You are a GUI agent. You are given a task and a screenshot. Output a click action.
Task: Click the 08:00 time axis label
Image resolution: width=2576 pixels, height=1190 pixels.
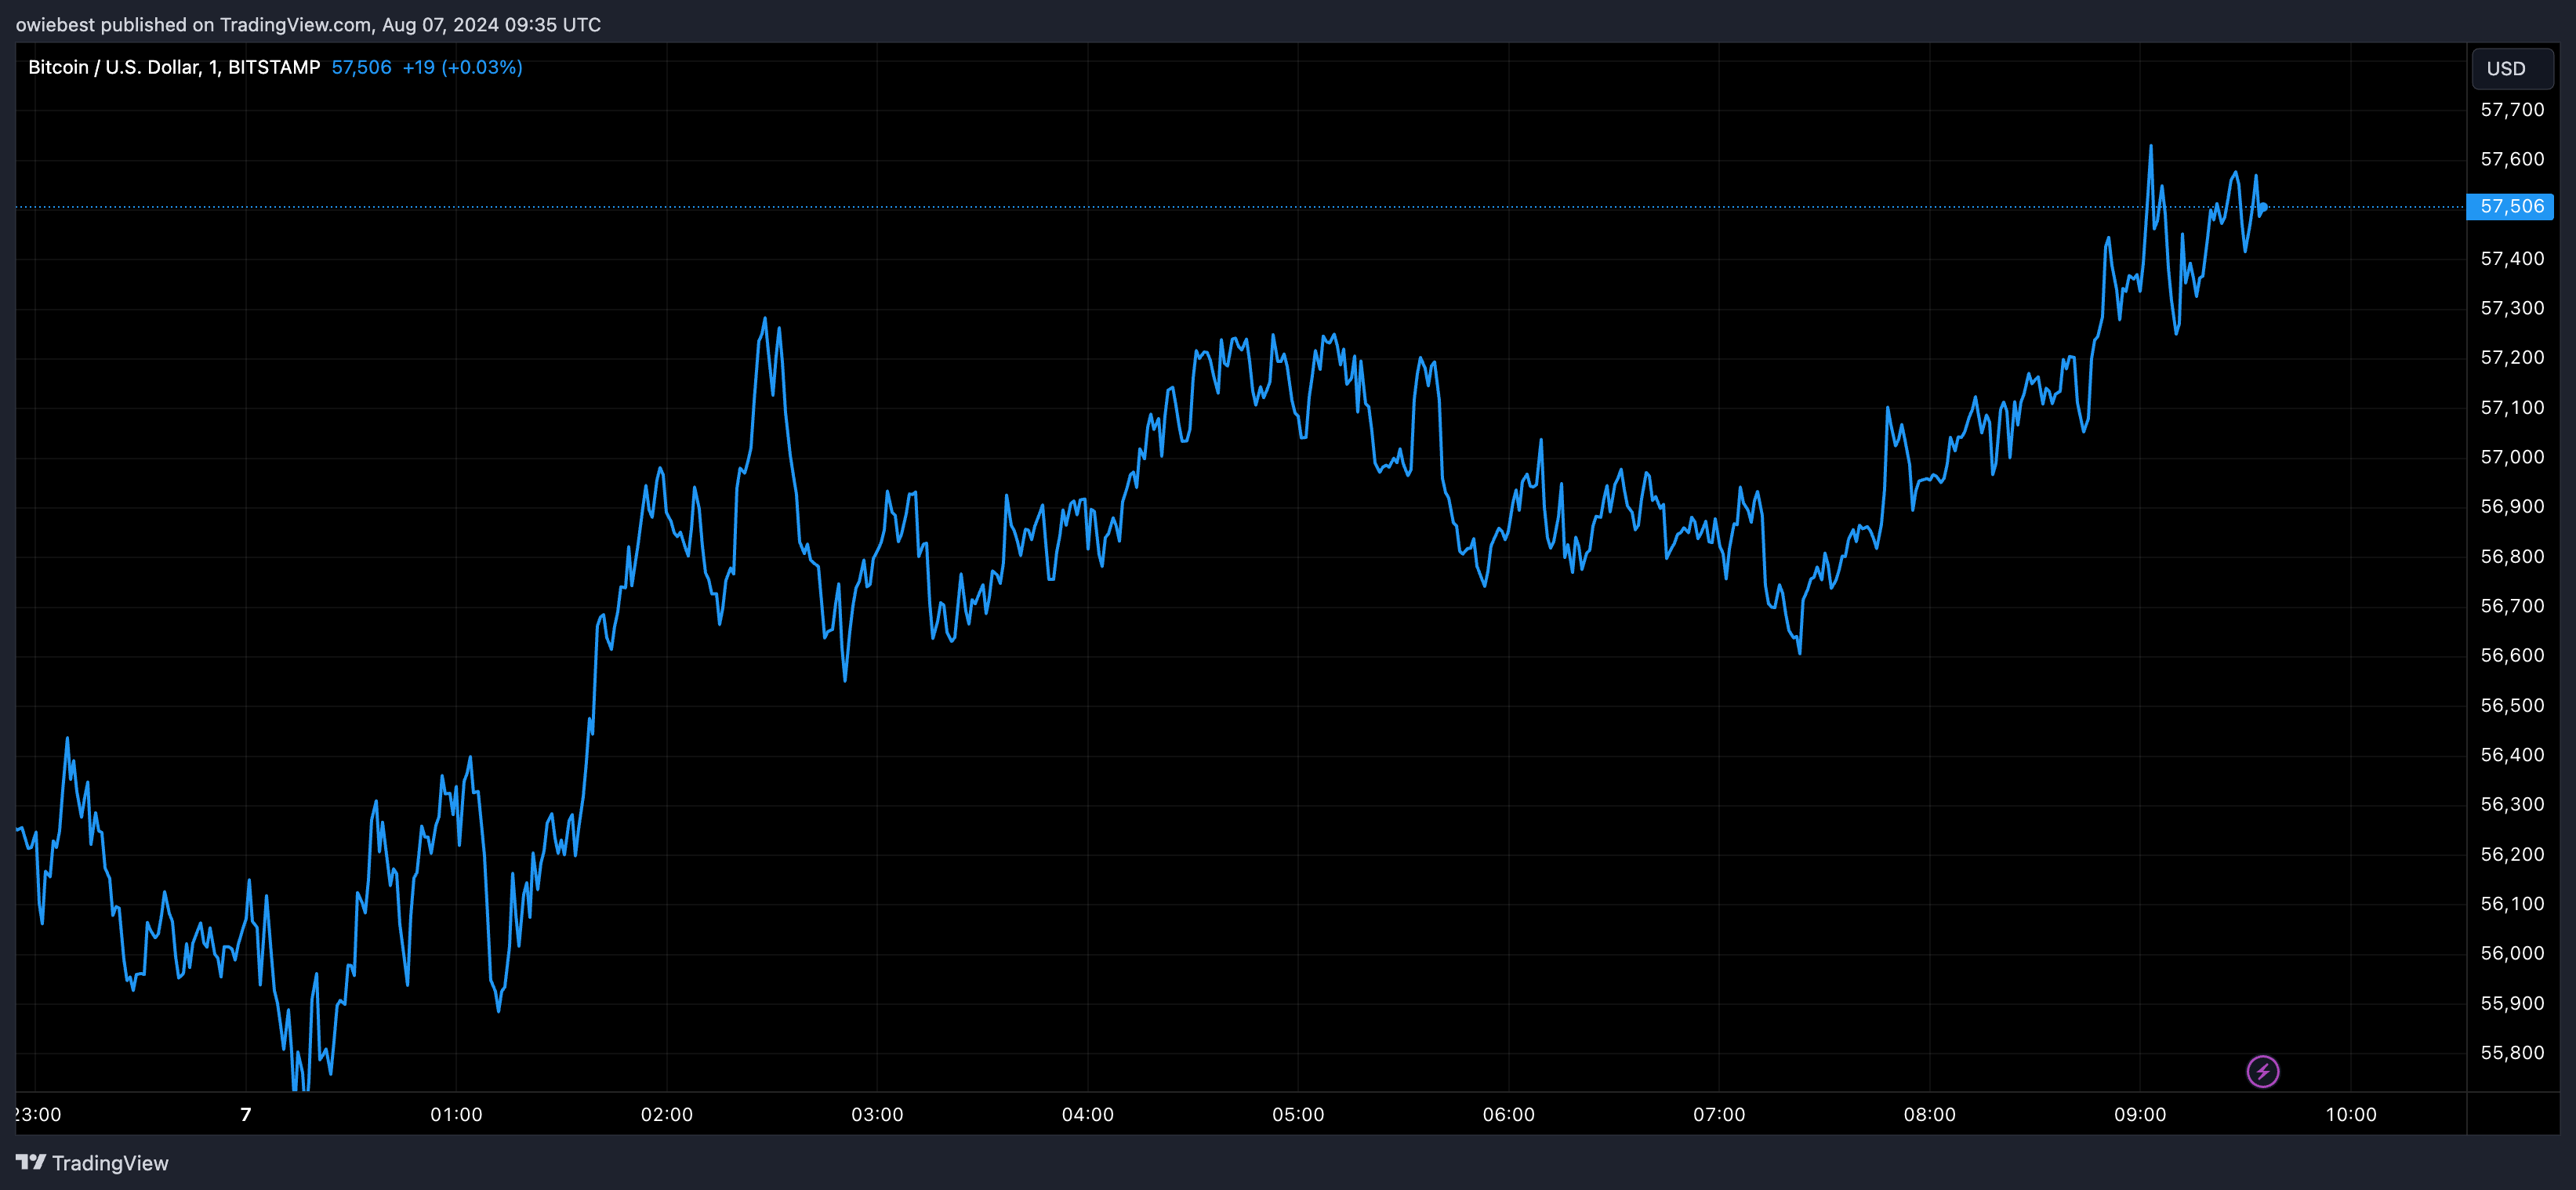click(1930, 1115)
